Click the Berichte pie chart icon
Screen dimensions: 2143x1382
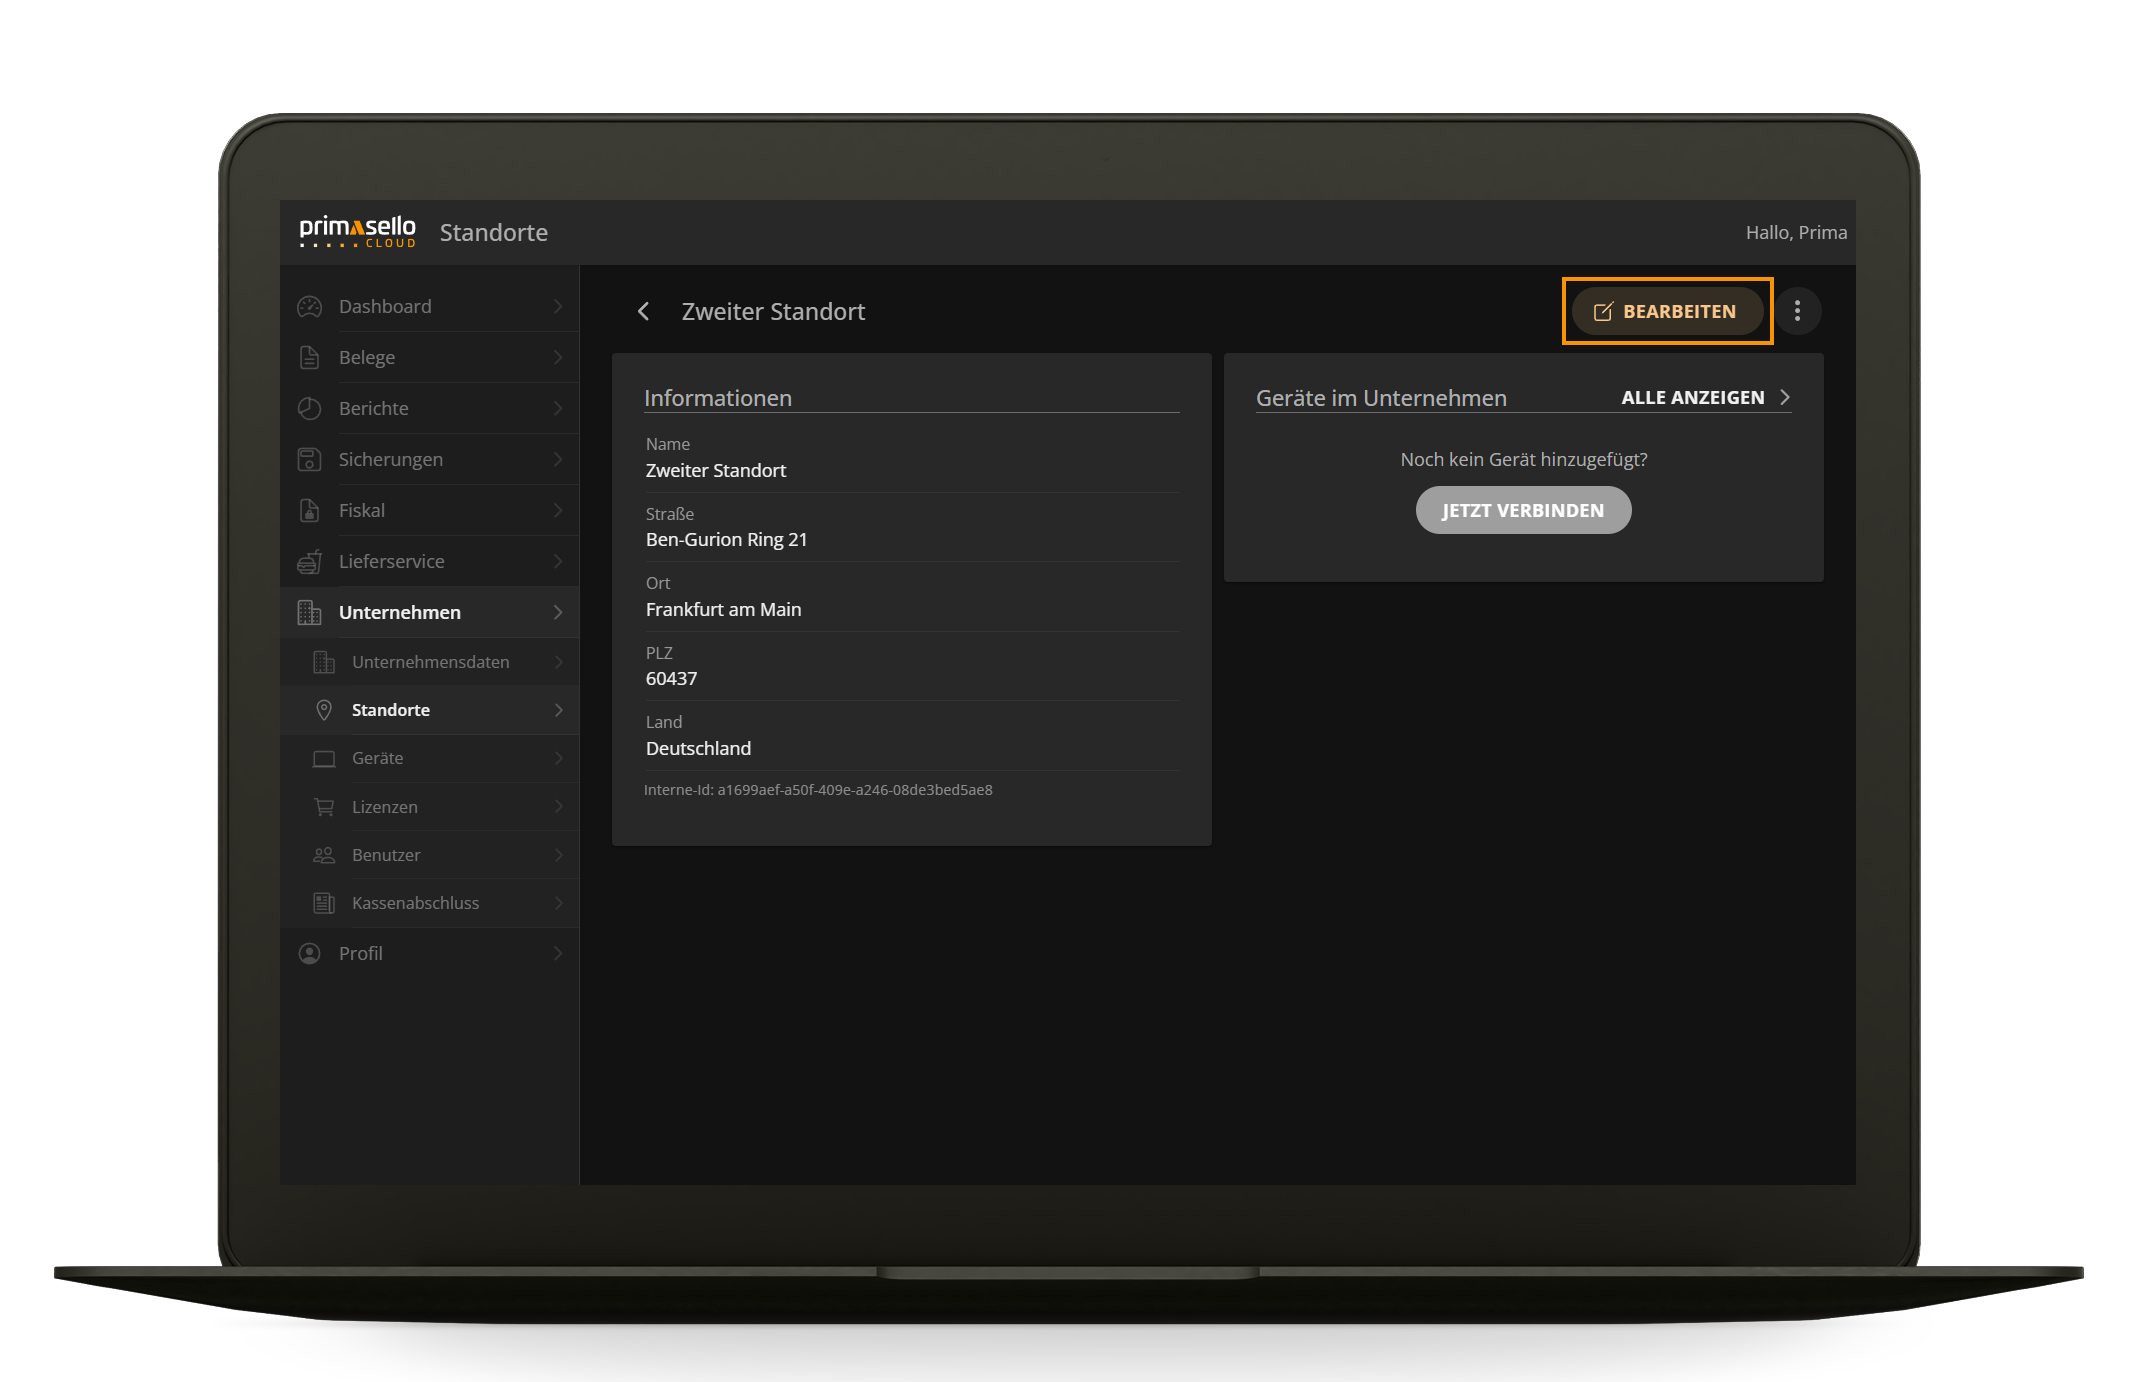[x=310, y=408]
